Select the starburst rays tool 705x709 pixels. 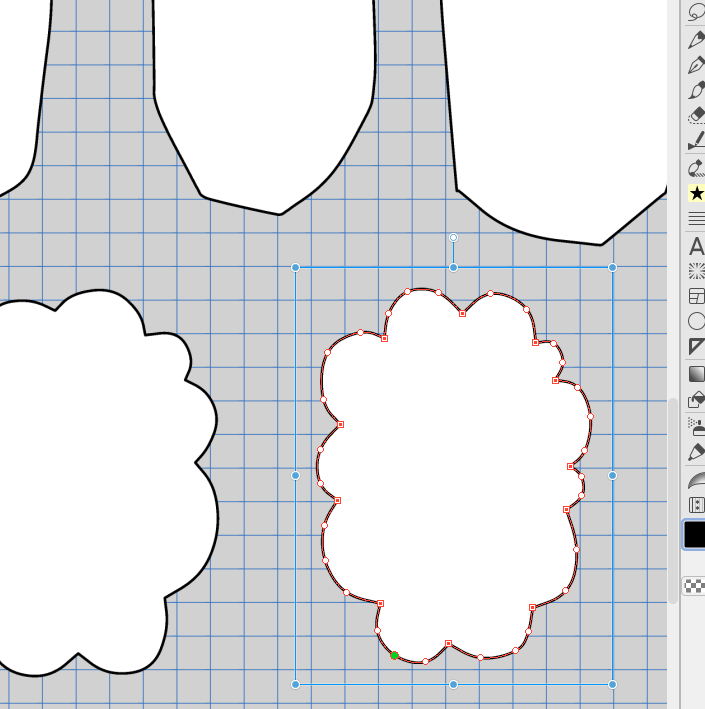tap(696, 271)
